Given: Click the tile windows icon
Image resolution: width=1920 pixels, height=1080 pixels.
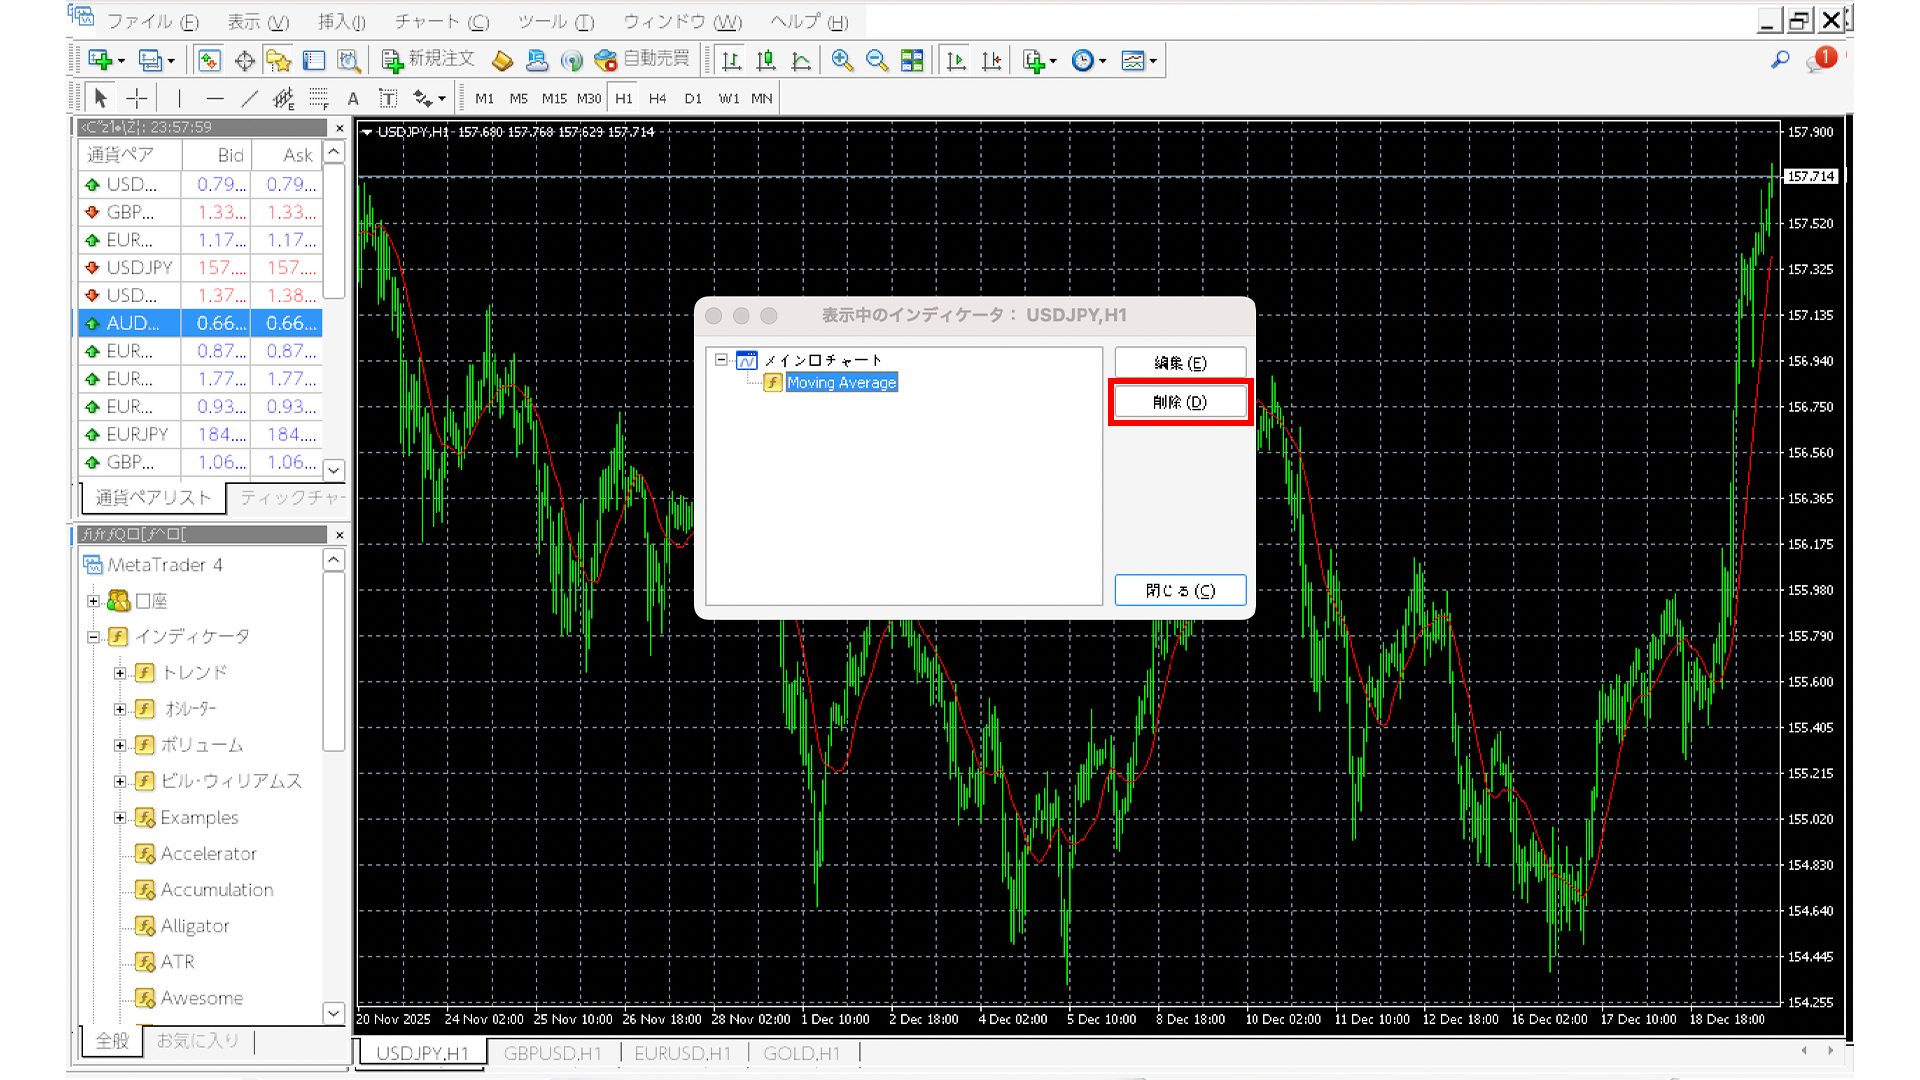Looking at the screenshot, I should tap(912, 61).
